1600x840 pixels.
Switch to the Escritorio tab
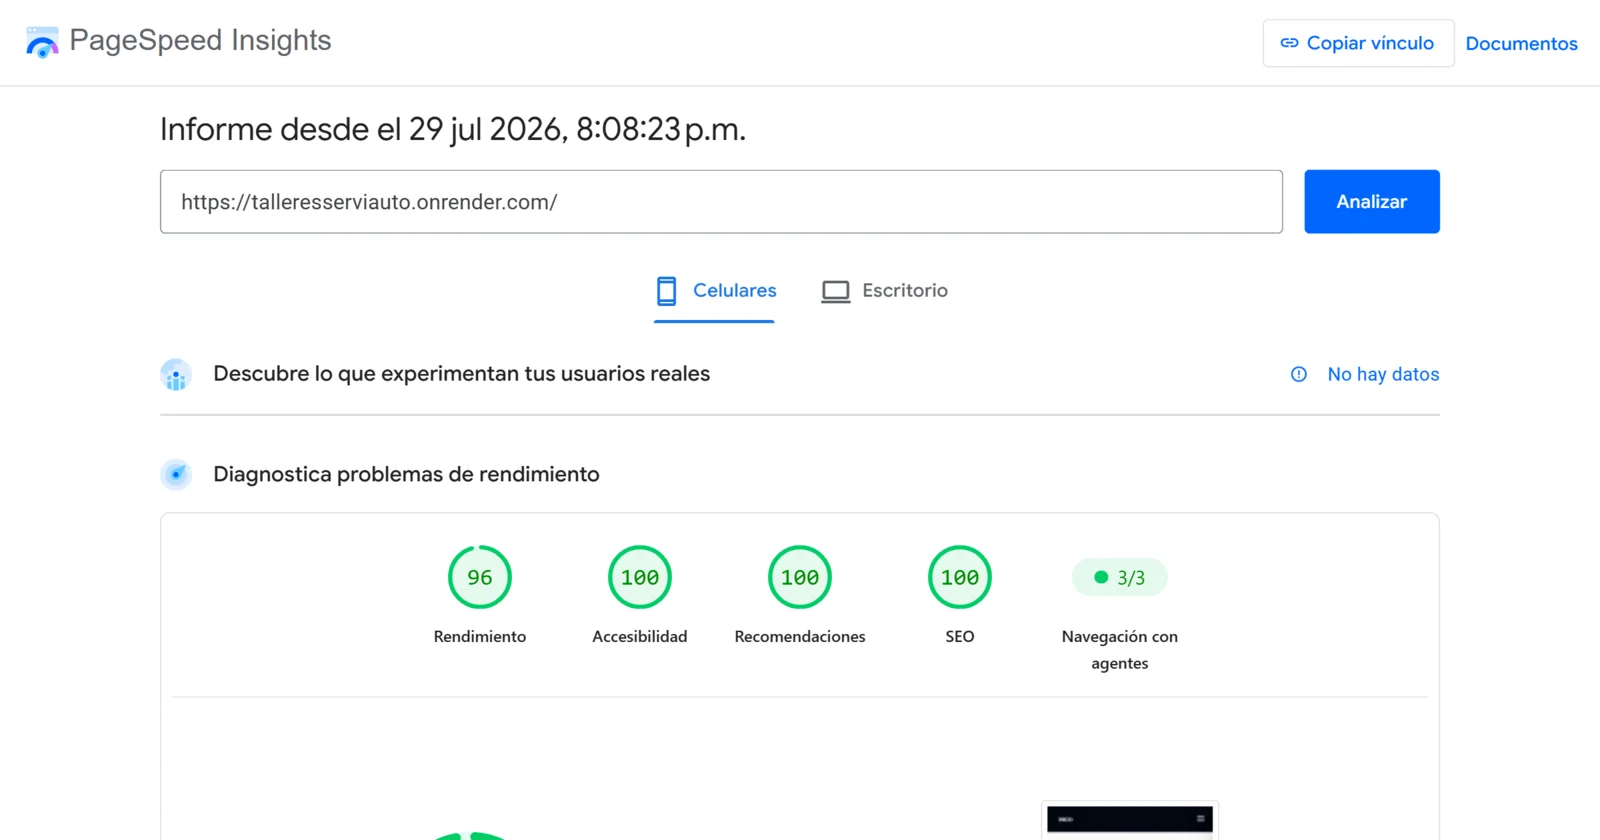884,291
